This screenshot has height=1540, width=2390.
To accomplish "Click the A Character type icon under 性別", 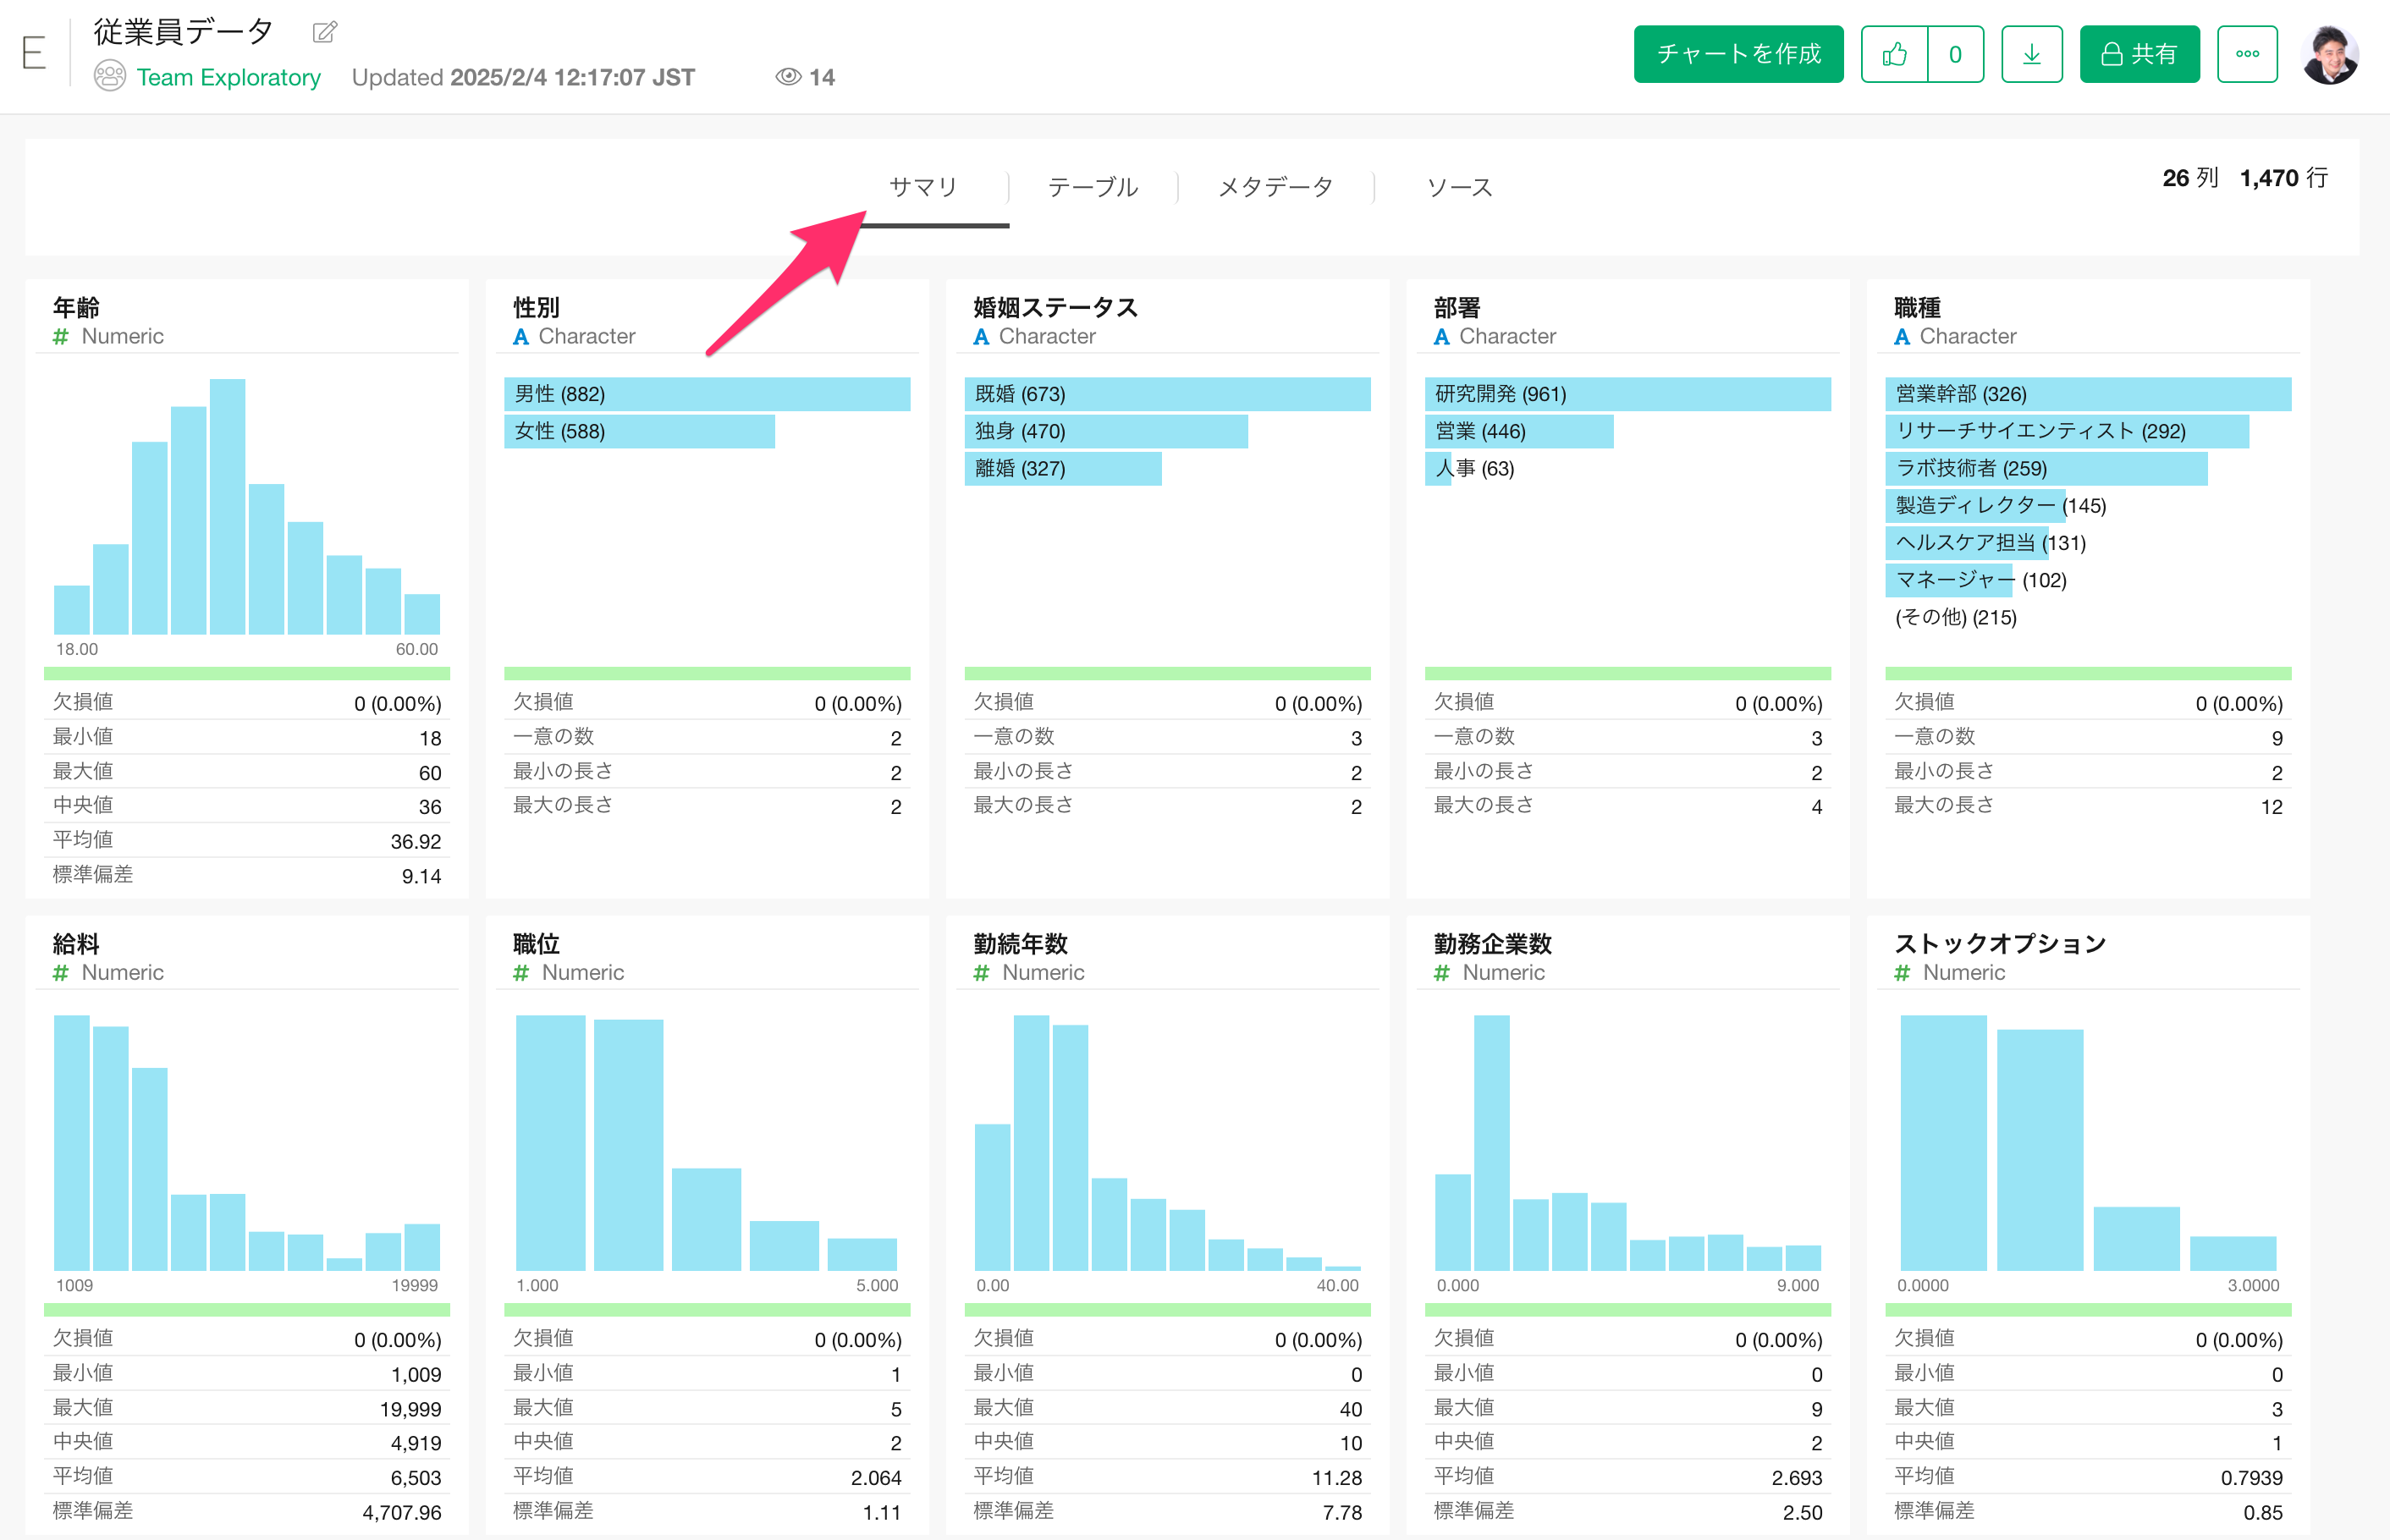I will pos(521,337).
